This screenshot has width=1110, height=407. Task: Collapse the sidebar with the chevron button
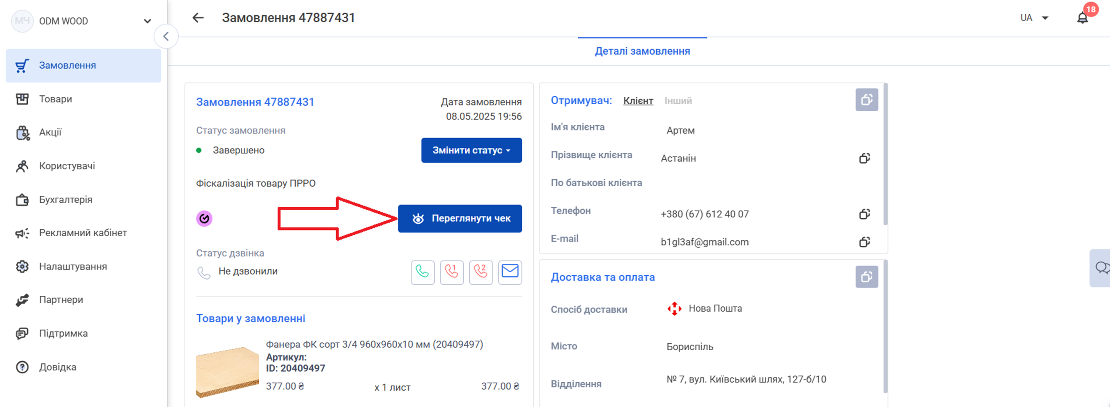pos(166,36)
